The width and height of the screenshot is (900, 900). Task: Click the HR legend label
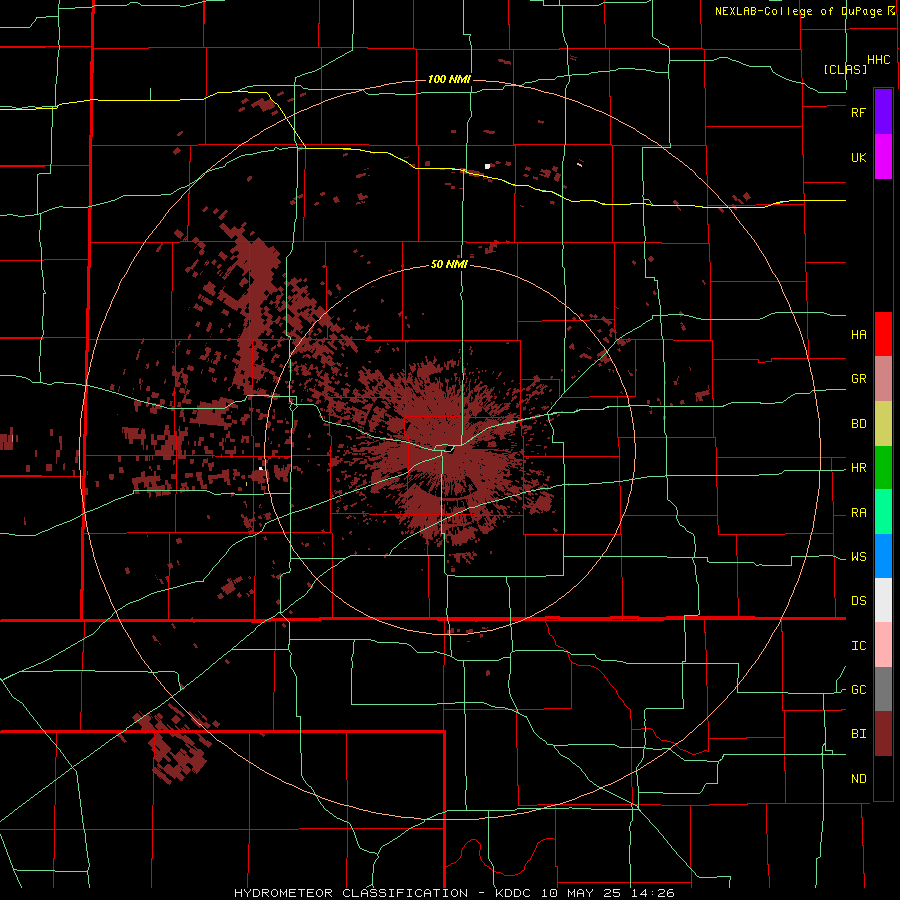858,468
